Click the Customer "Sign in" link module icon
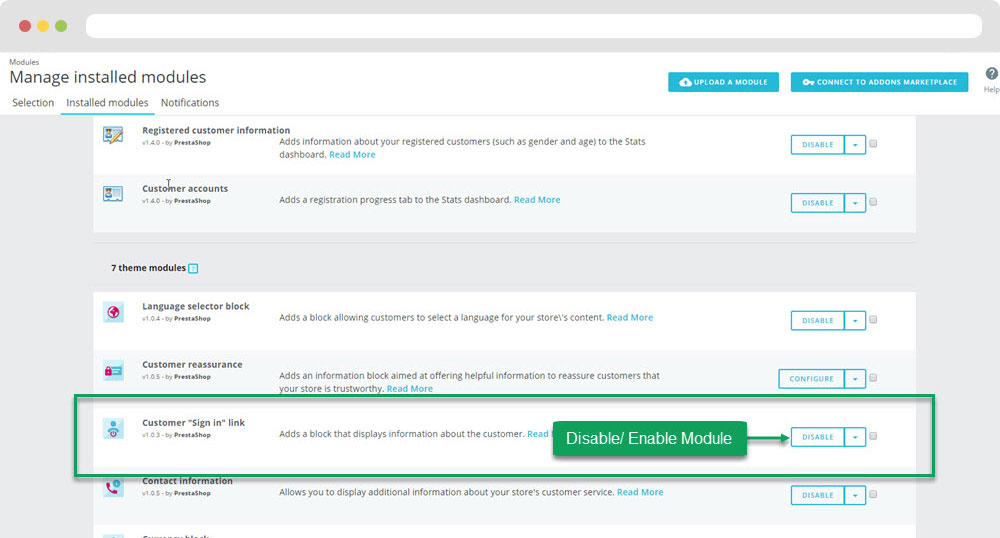Viewport: 1000px width, 538px height. point(113,428)
